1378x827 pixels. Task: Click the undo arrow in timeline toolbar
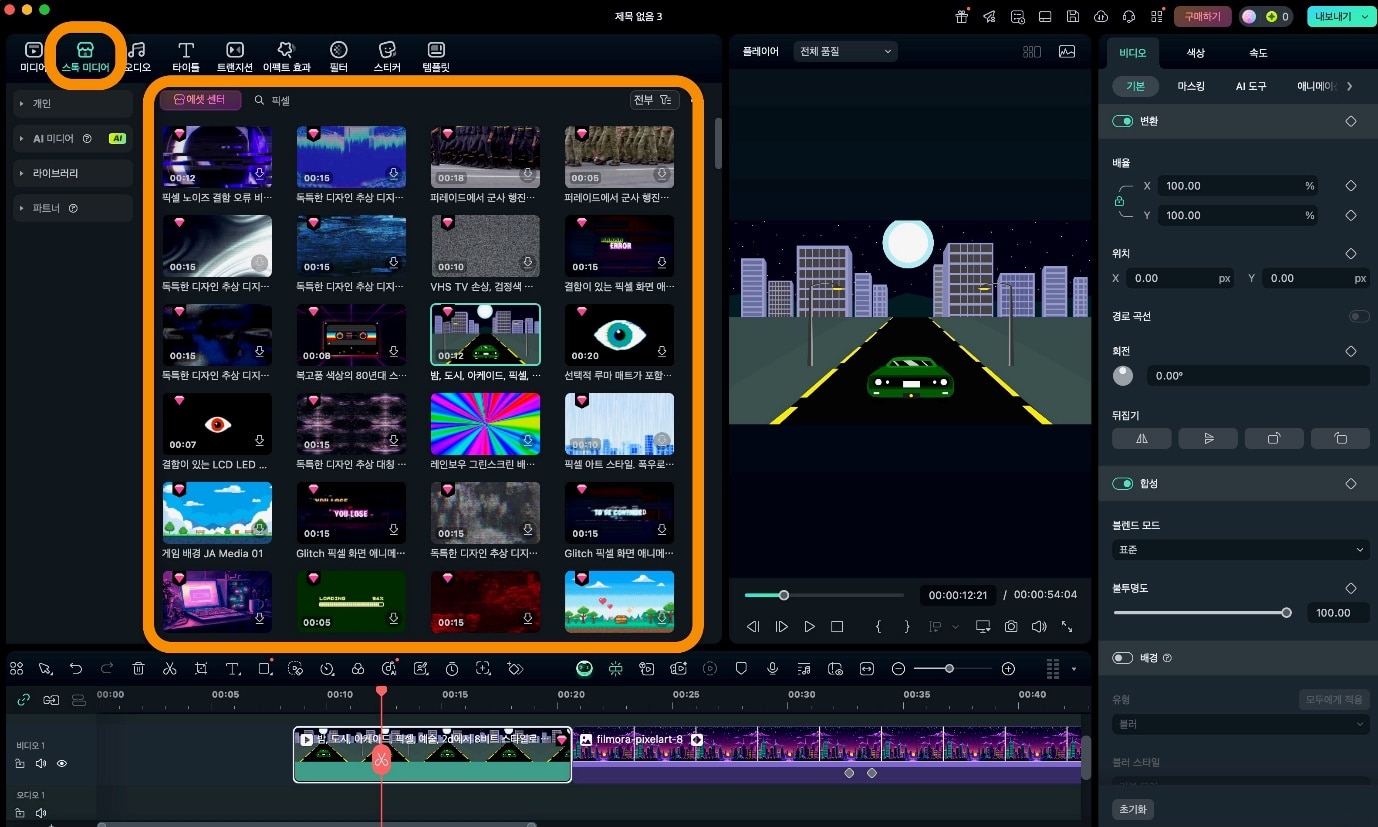(76, 669)
